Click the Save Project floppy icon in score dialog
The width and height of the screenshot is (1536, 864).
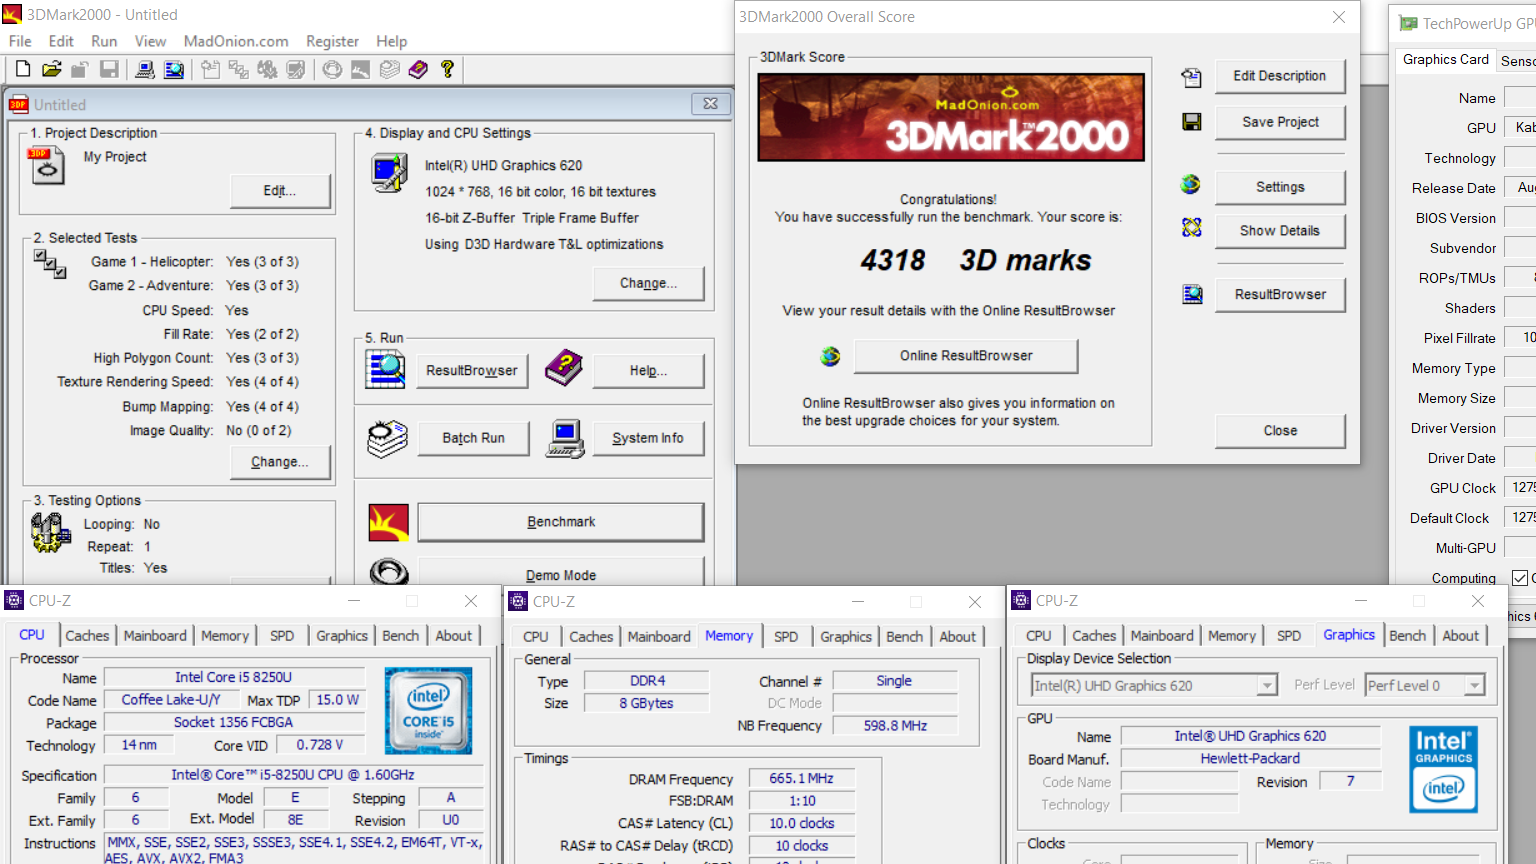click(x=1191, y=121)
